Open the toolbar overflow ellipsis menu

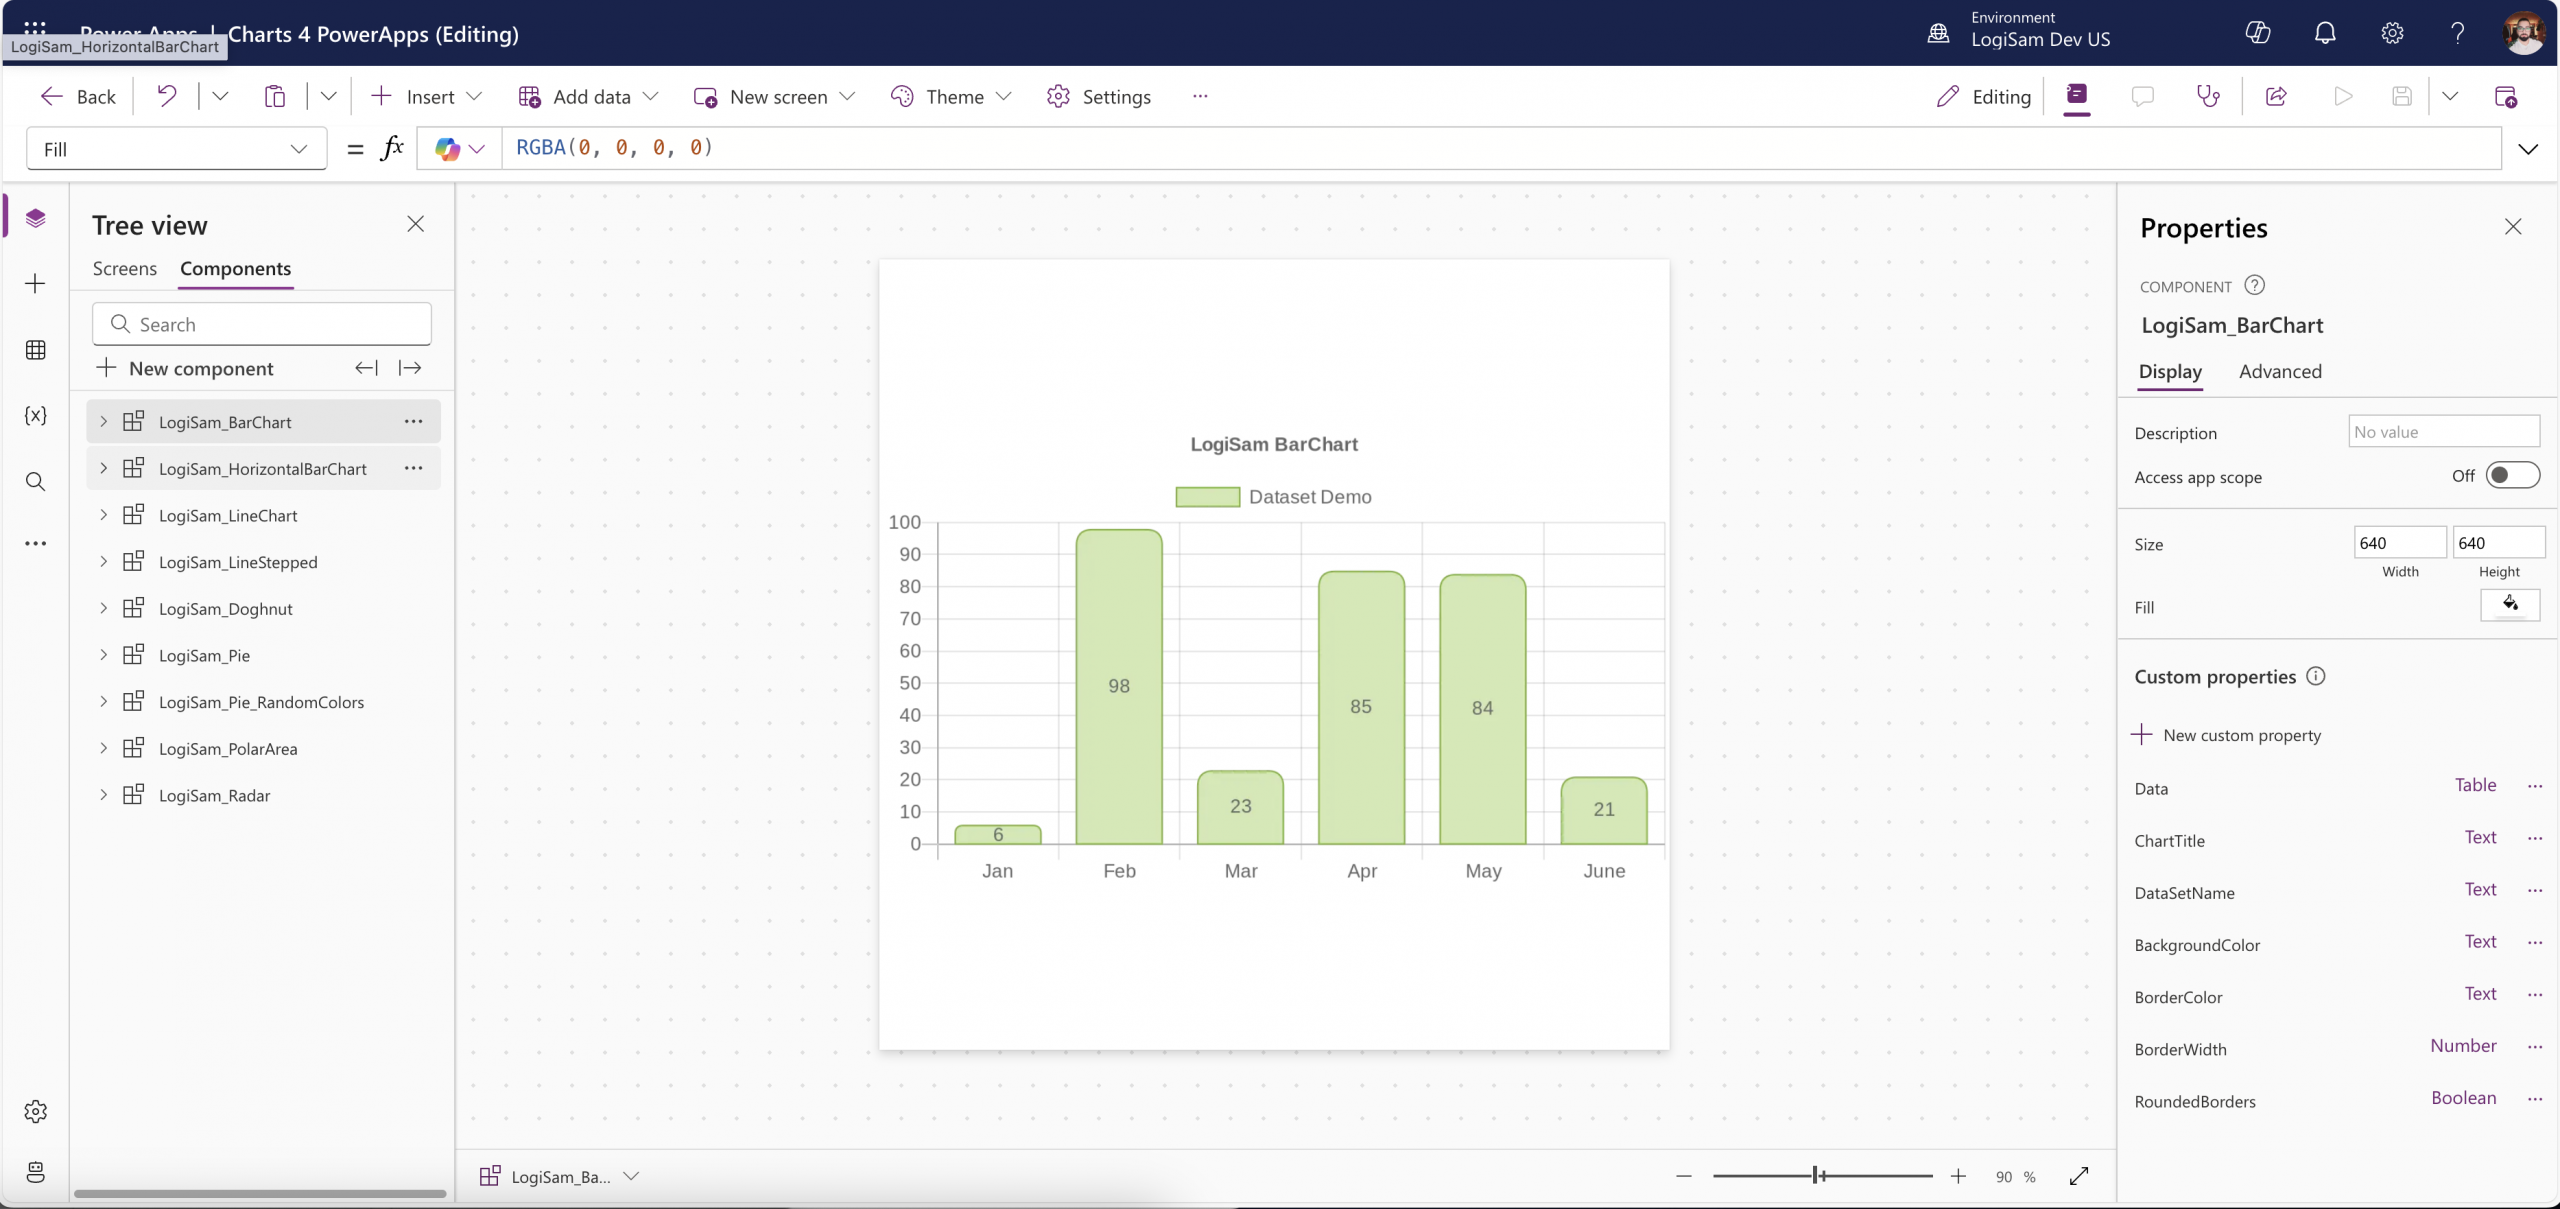coord(1200,96)
